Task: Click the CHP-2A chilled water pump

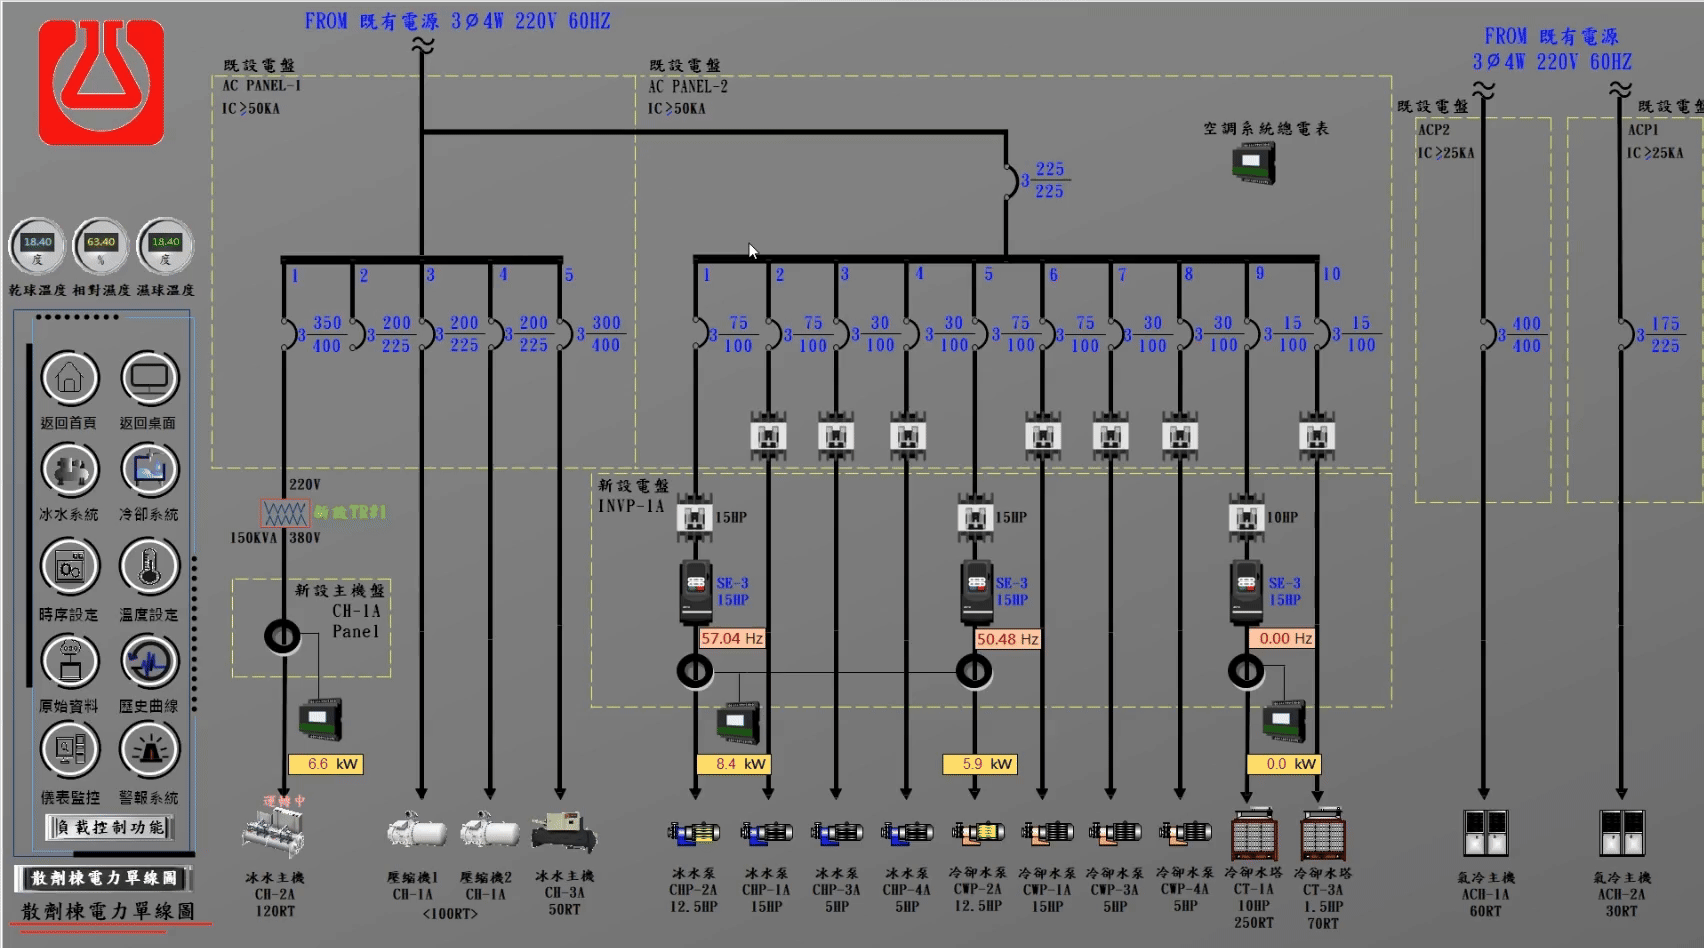Action: point(694,832)
